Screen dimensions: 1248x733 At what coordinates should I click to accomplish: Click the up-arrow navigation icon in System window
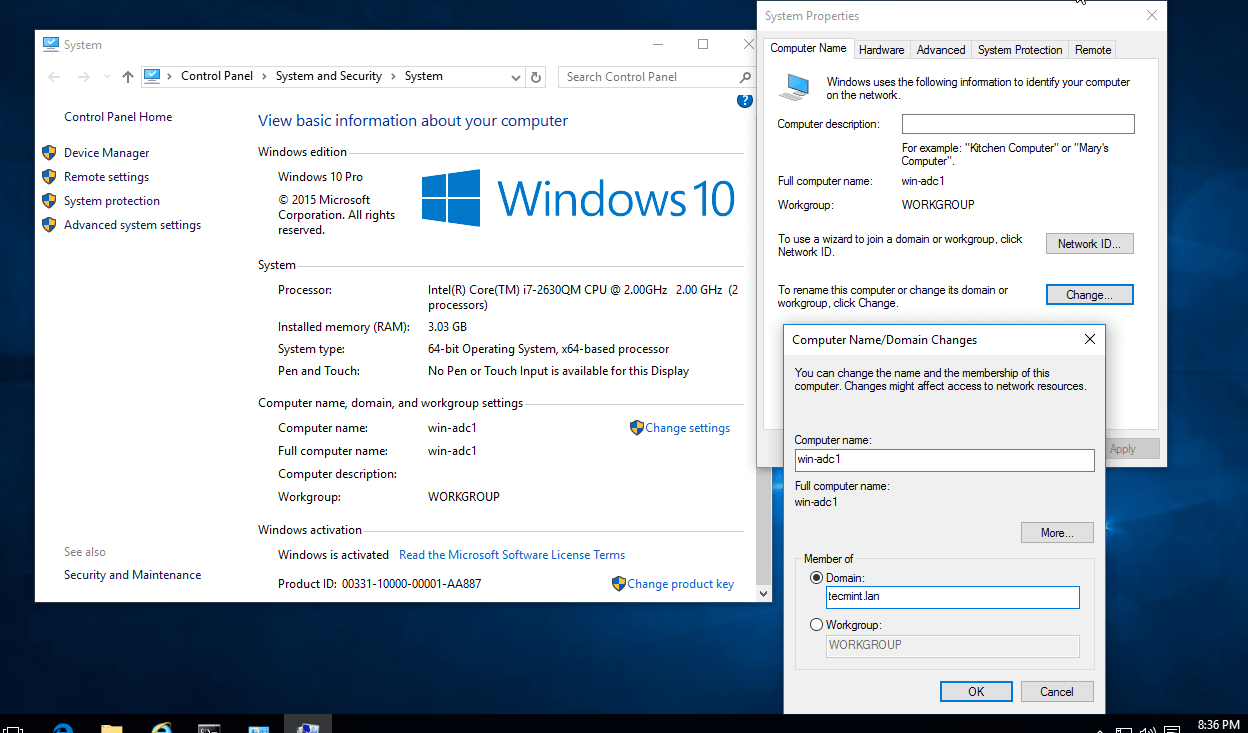click(x=126, y=76)
